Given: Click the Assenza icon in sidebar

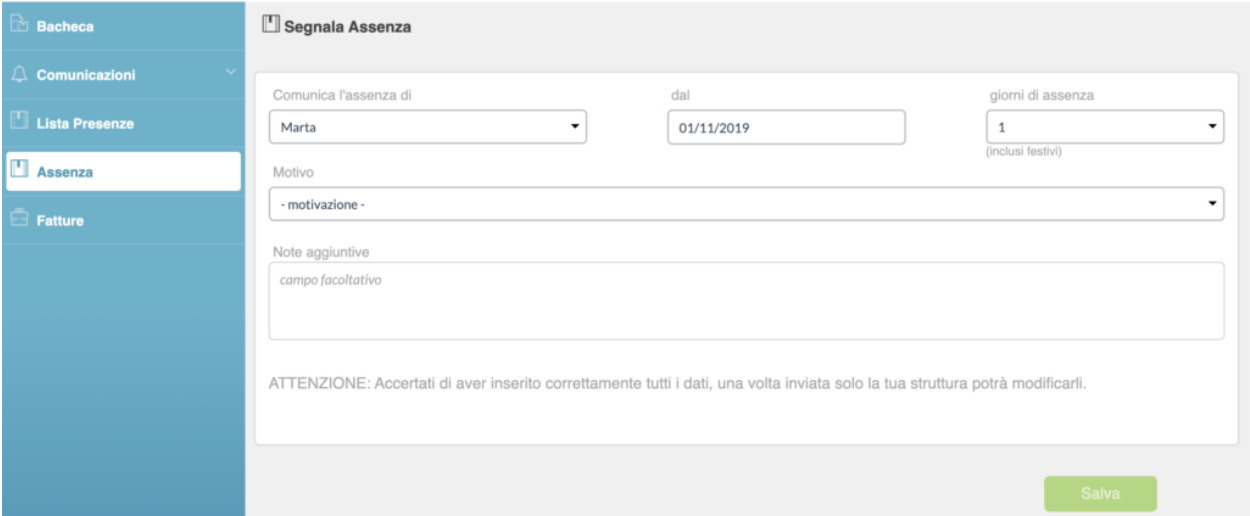Looking at the screenshot, I should click(17, 172).
